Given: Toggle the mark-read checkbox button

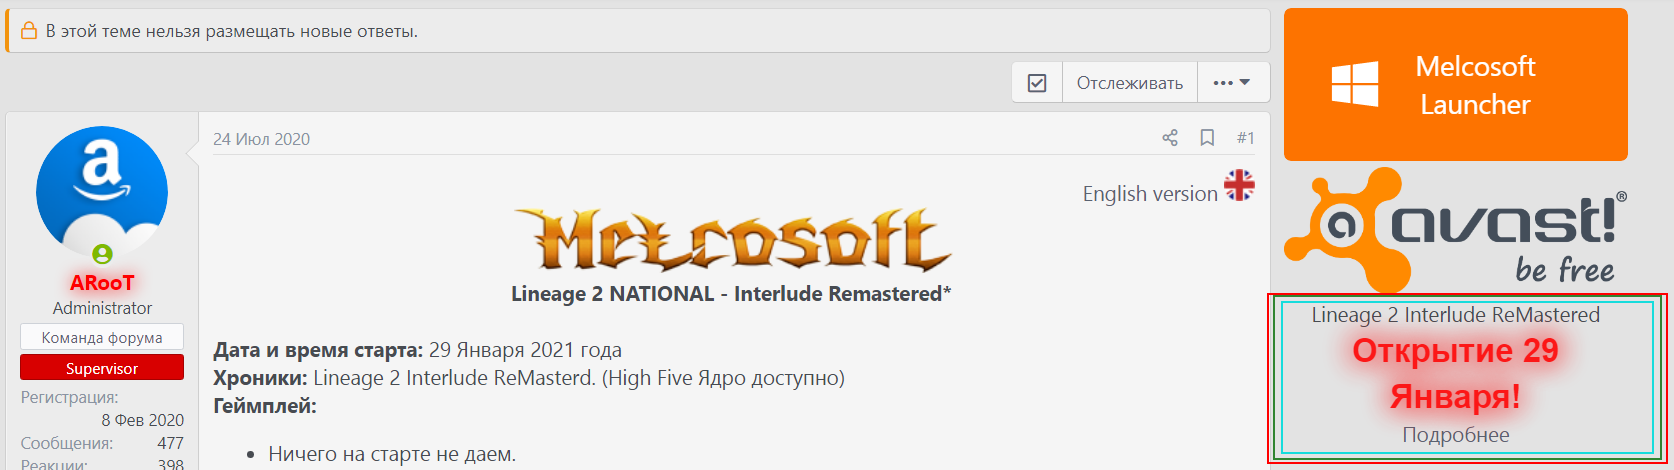Looking at the screenshot, I should click(1037, 83).
